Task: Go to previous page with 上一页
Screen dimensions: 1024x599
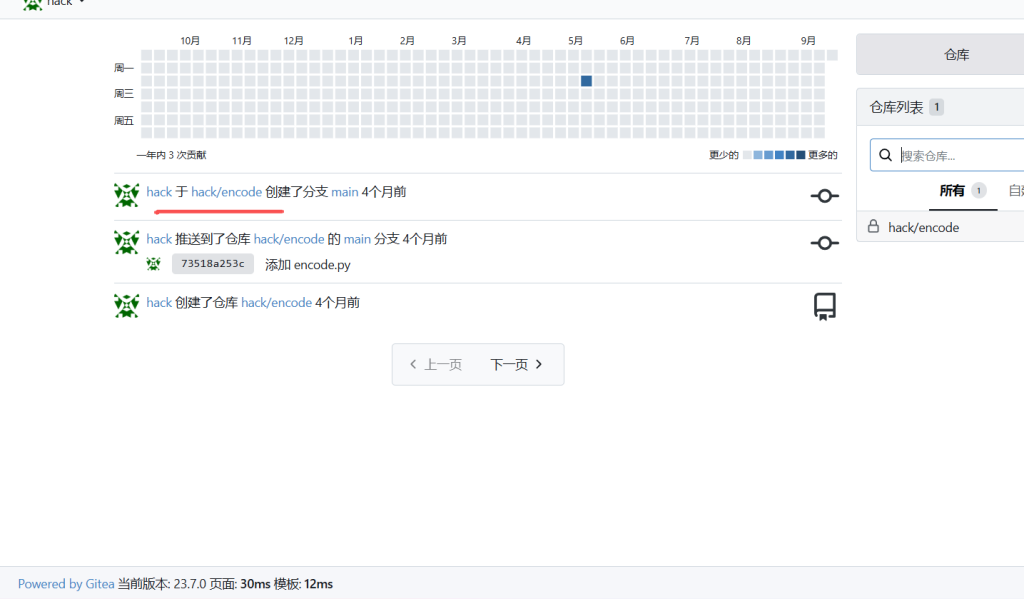Action: (x=435, y=364)
